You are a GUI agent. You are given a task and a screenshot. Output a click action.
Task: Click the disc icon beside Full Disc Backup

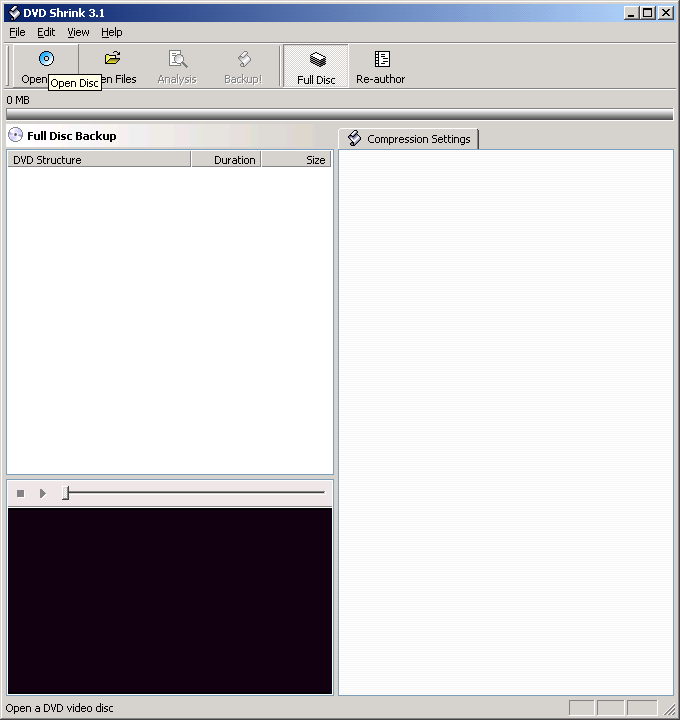point(15,135)
